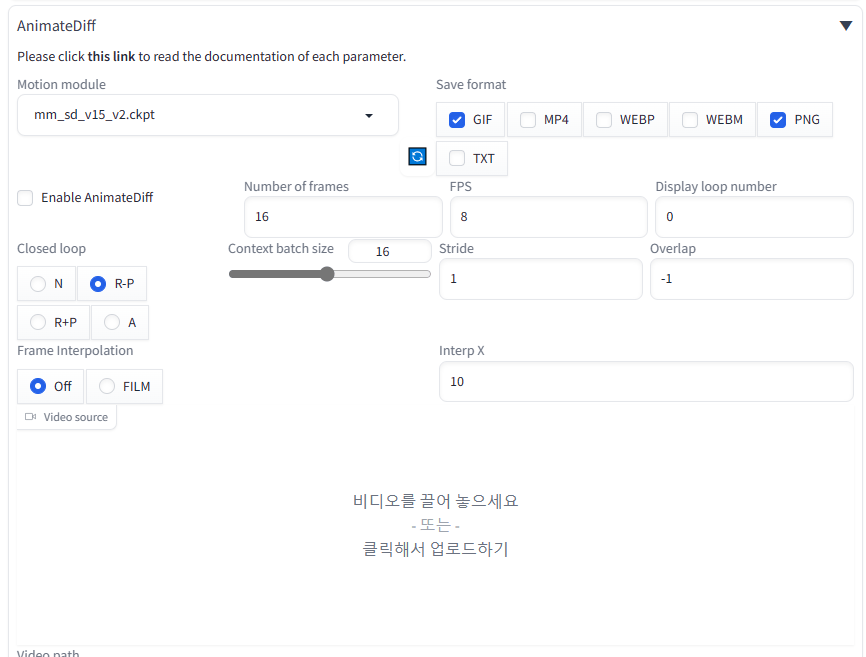Tick the WEBP save format checkbox
This screenshot has width=866, height=657.
coord(604,120)
